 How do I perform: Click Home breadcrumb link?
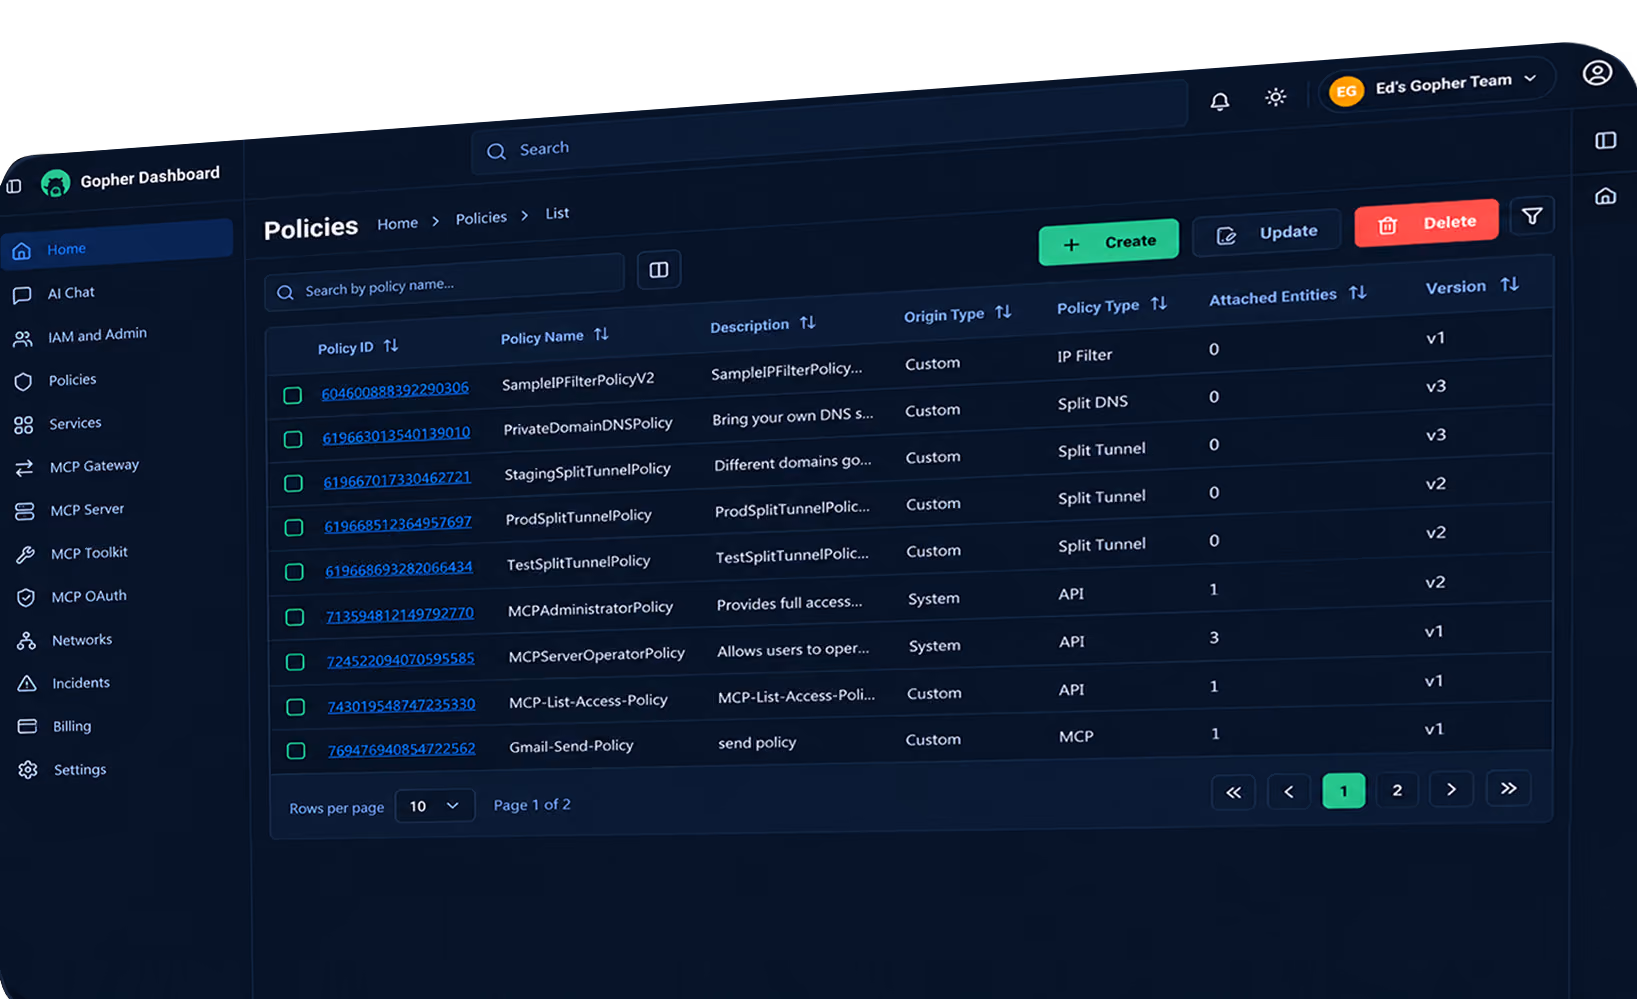tap(397, 224)
